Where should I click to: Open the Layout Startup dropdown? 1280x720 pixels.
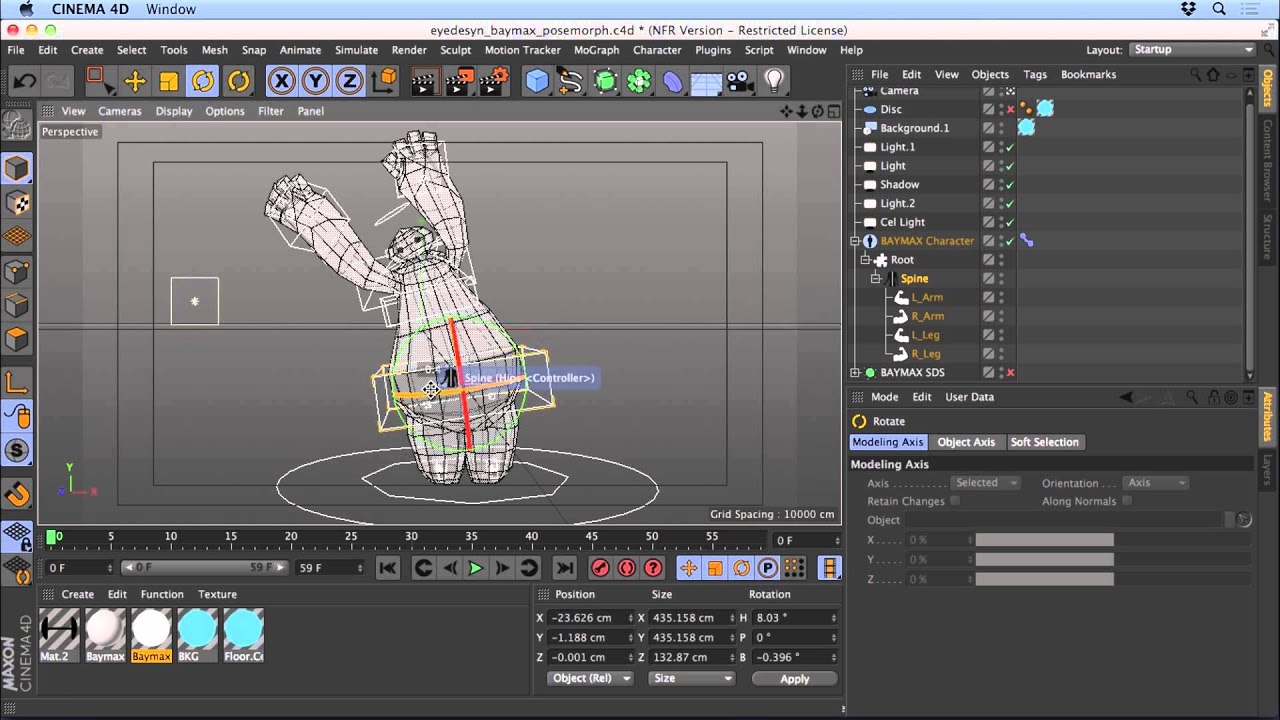(x=1192, y=49)
